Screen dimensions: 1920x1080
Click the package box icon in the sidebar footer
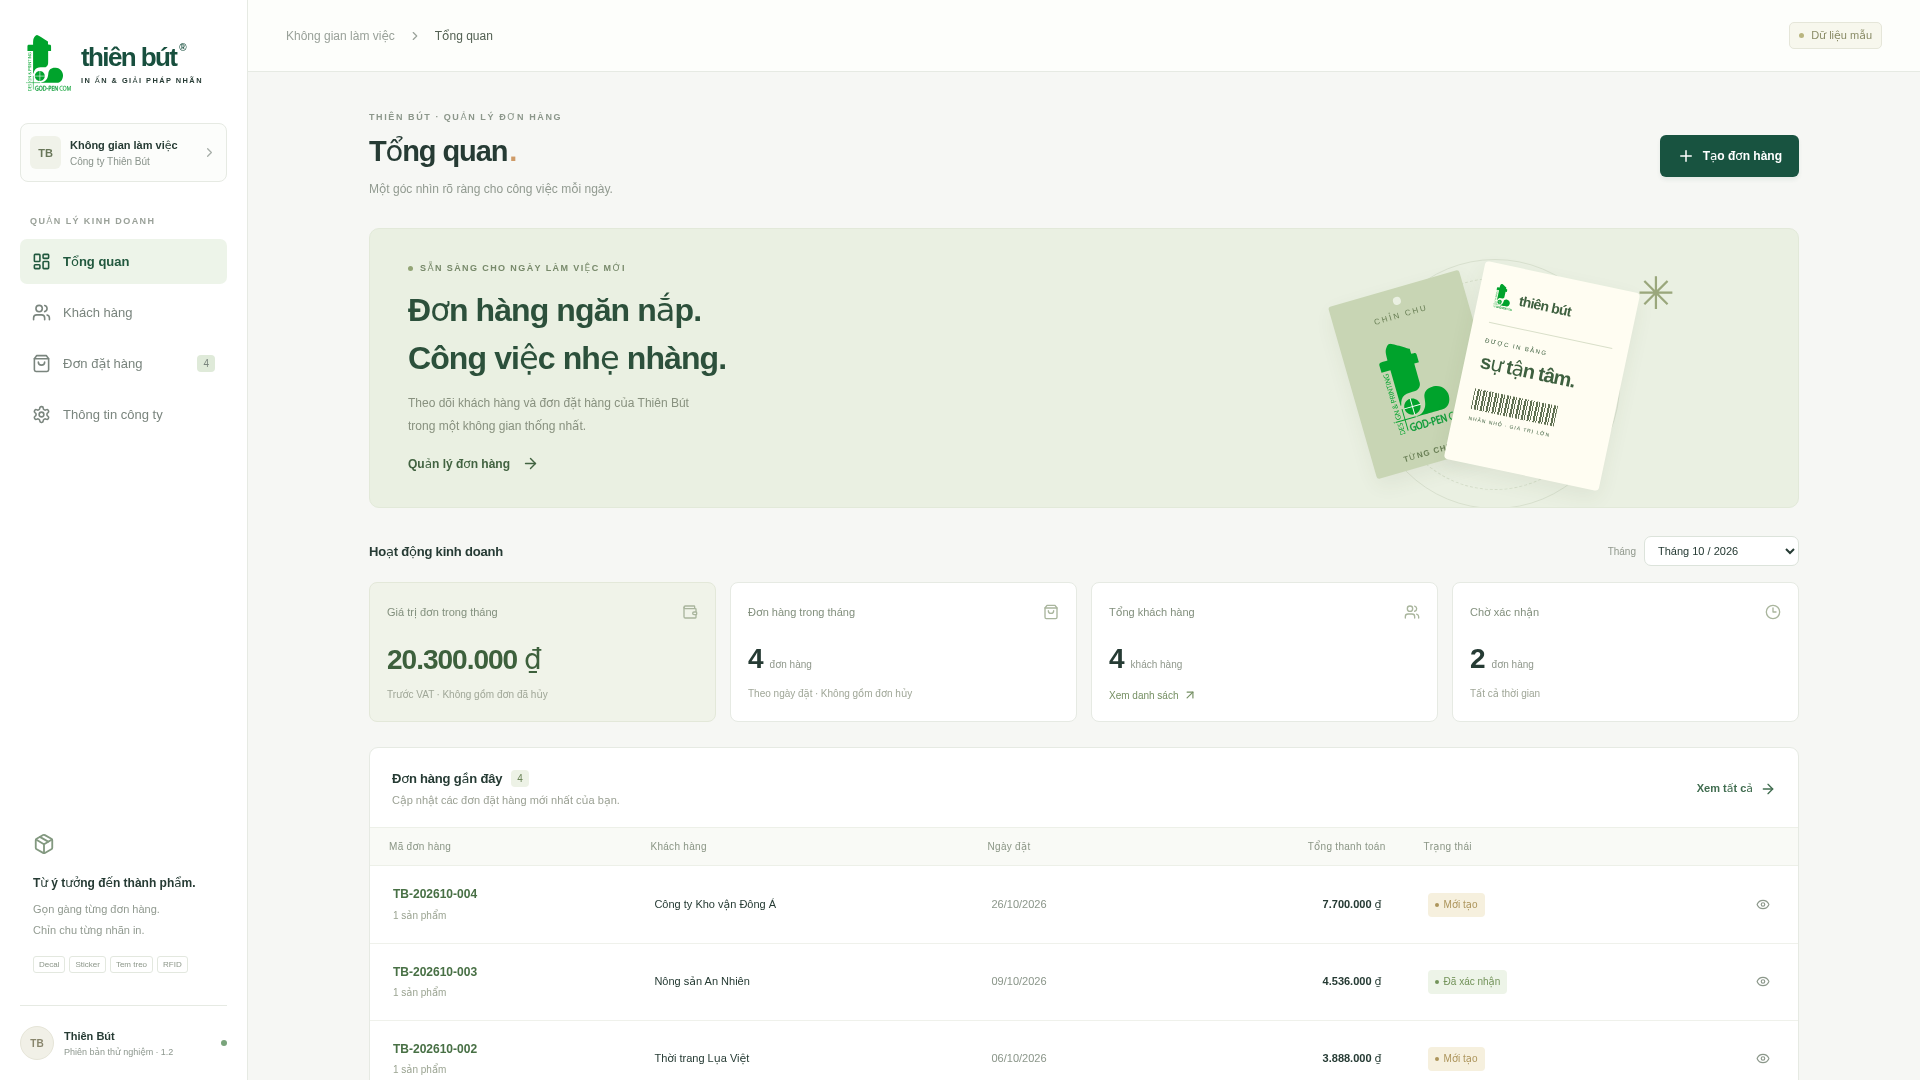point(44,844)
